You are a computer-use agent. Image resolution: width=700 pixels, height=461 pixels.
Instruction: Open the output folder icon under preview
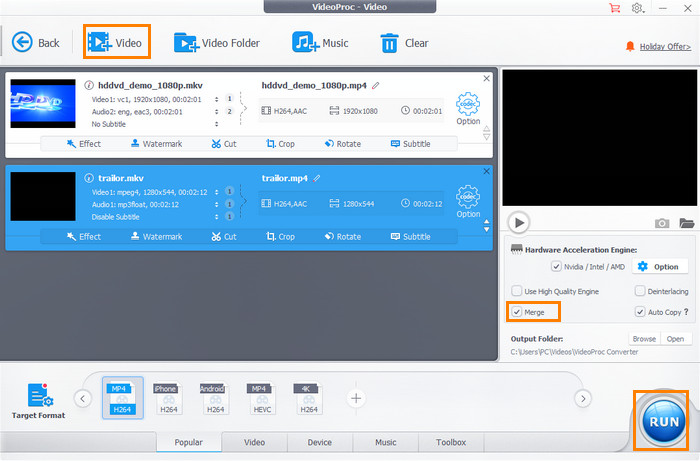686,223
